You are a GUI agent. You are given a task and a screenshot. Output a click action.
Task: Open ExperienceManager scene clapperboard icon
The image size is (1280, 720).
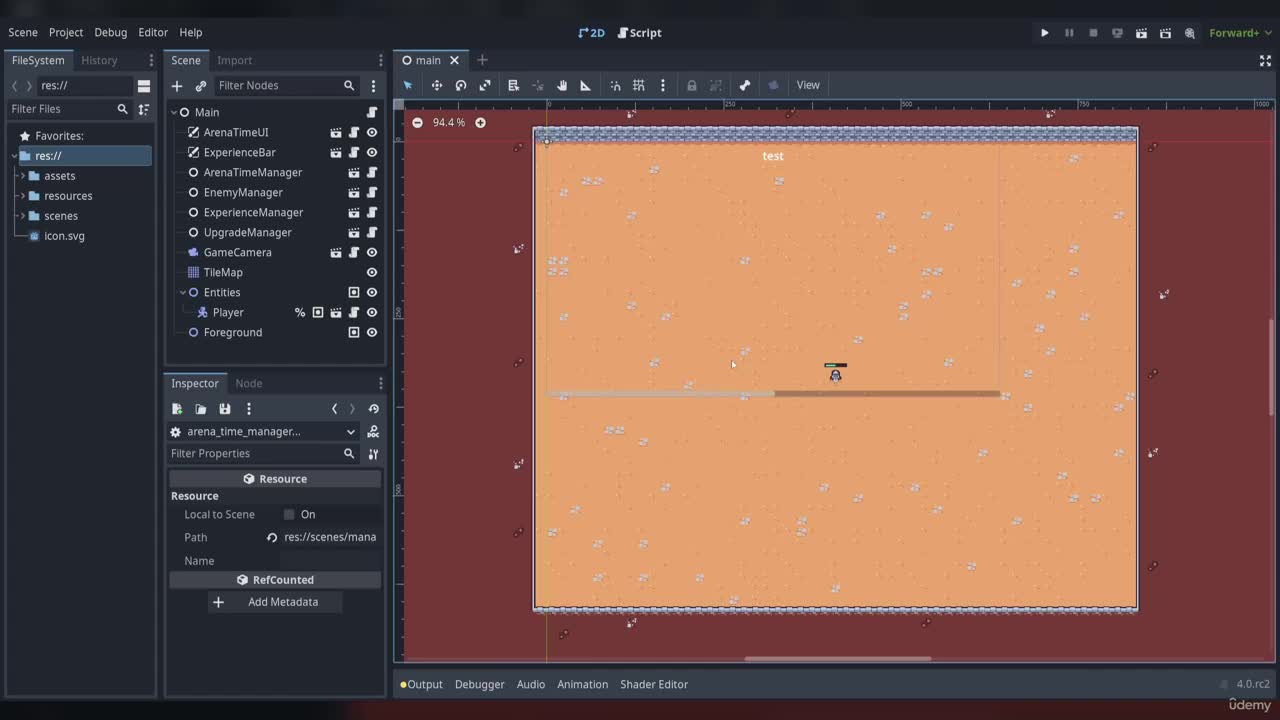point(354,212)
